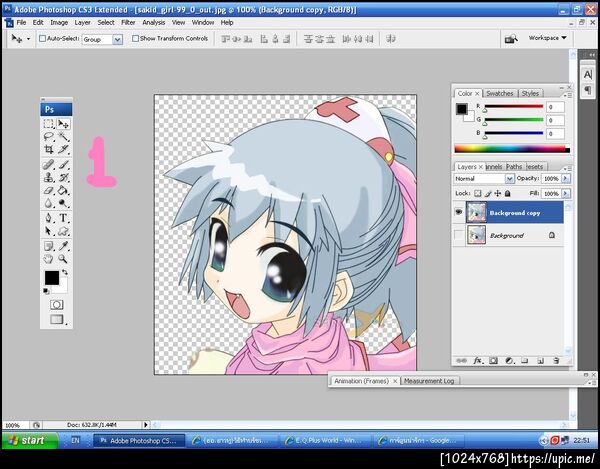
Task: Pick a color from the spectrum ramp
Action: pyautogui.click(x=512, y=148)
